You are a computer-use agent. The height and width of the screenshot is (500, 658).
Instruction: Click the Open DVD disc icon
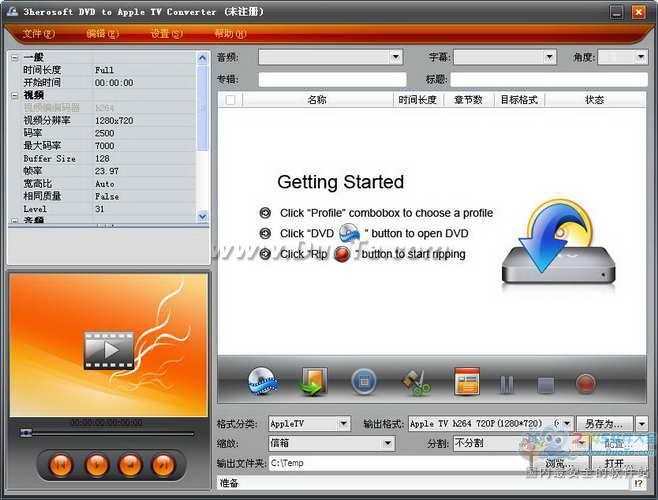(x=262, y=381)
